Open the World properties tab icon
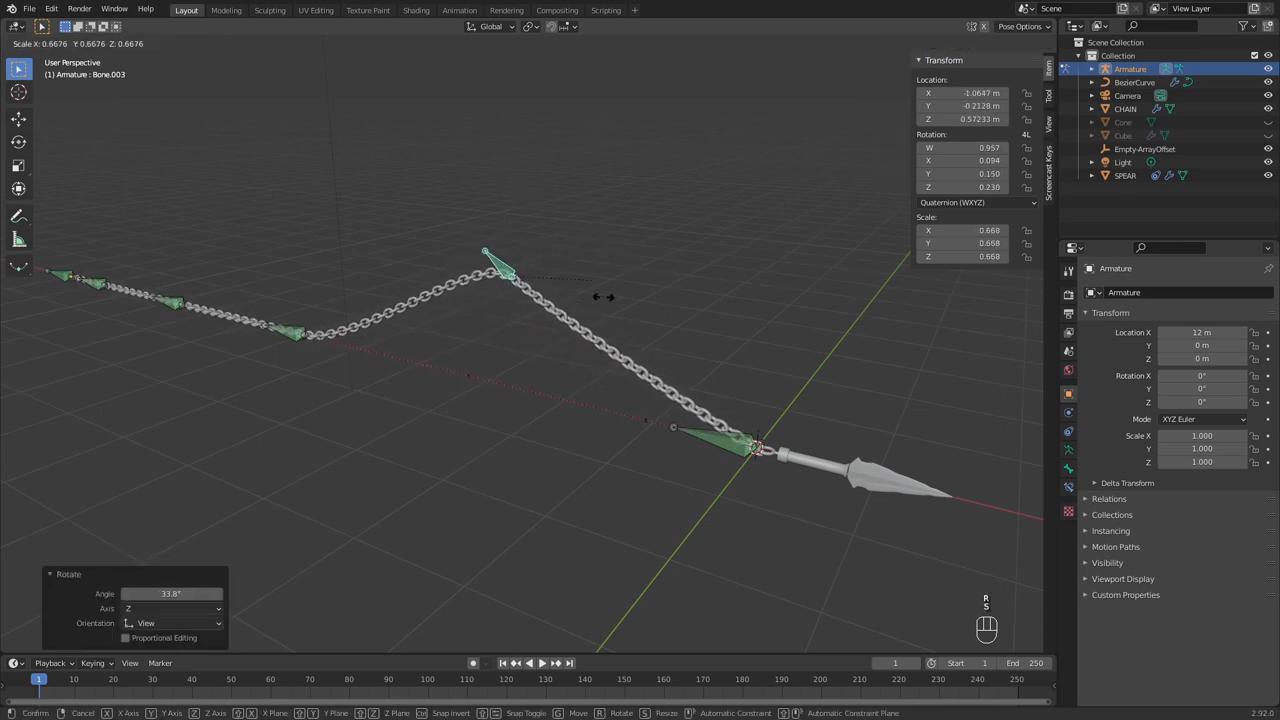Viewport: 1280px width, 720px height. (1068, 370)
